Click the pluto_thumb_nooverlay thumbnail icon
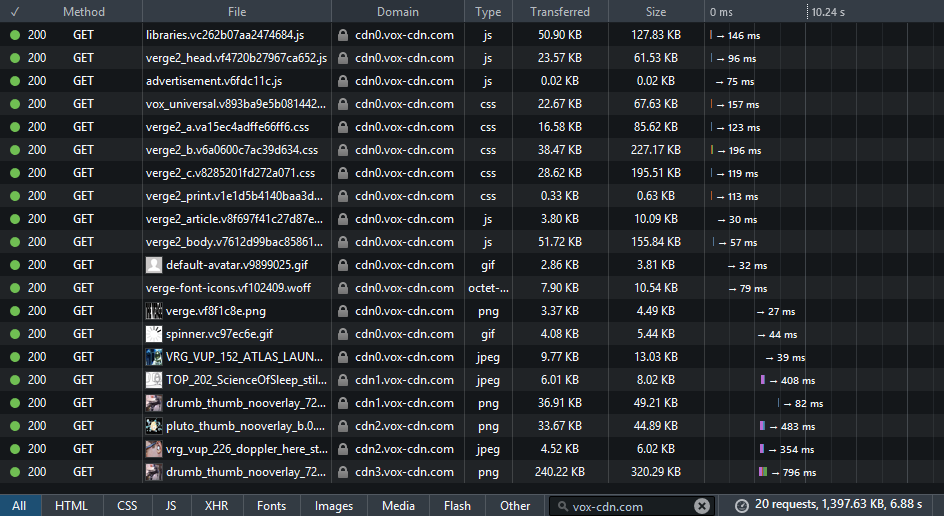 [x=154, y=426]
